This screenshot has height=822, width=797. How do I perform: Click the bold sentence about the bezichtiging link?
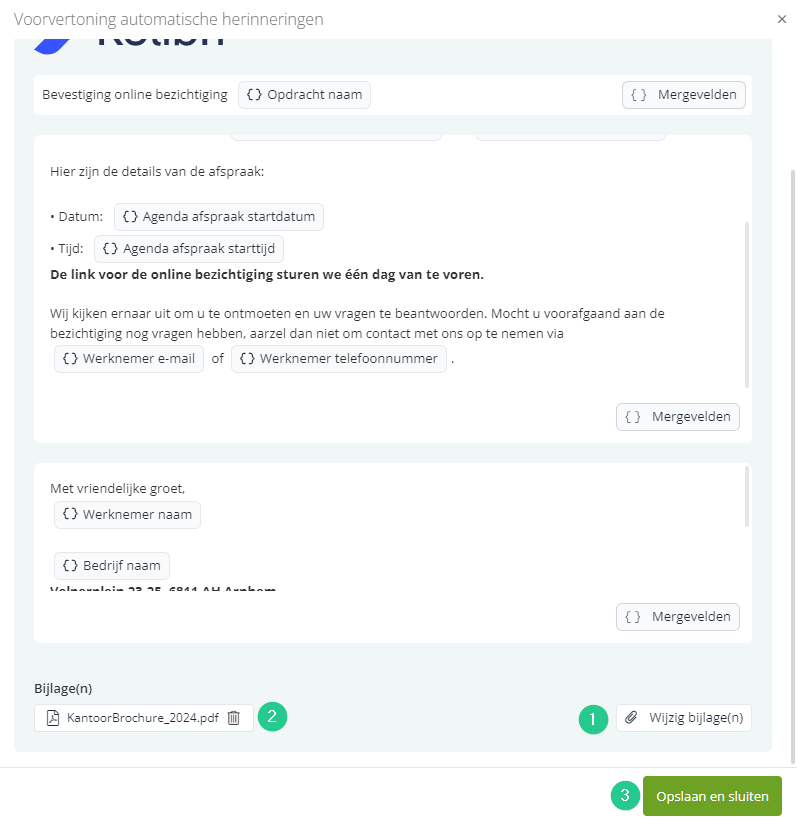tap(267, 275)
